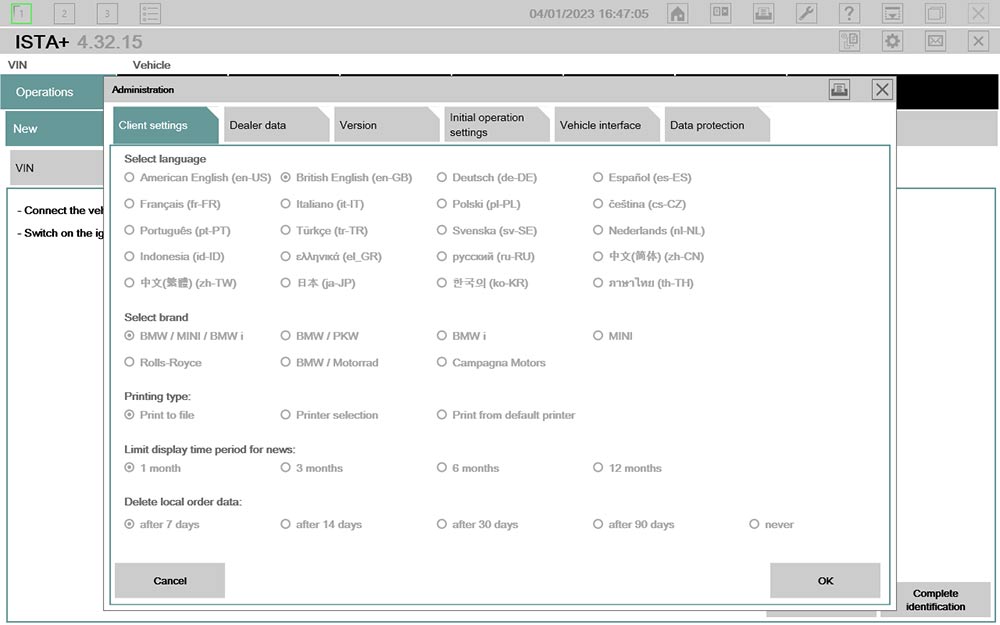1000x625 pixels.
Task: Click the stacked windows icon in top bar
Action: point(935,13)
